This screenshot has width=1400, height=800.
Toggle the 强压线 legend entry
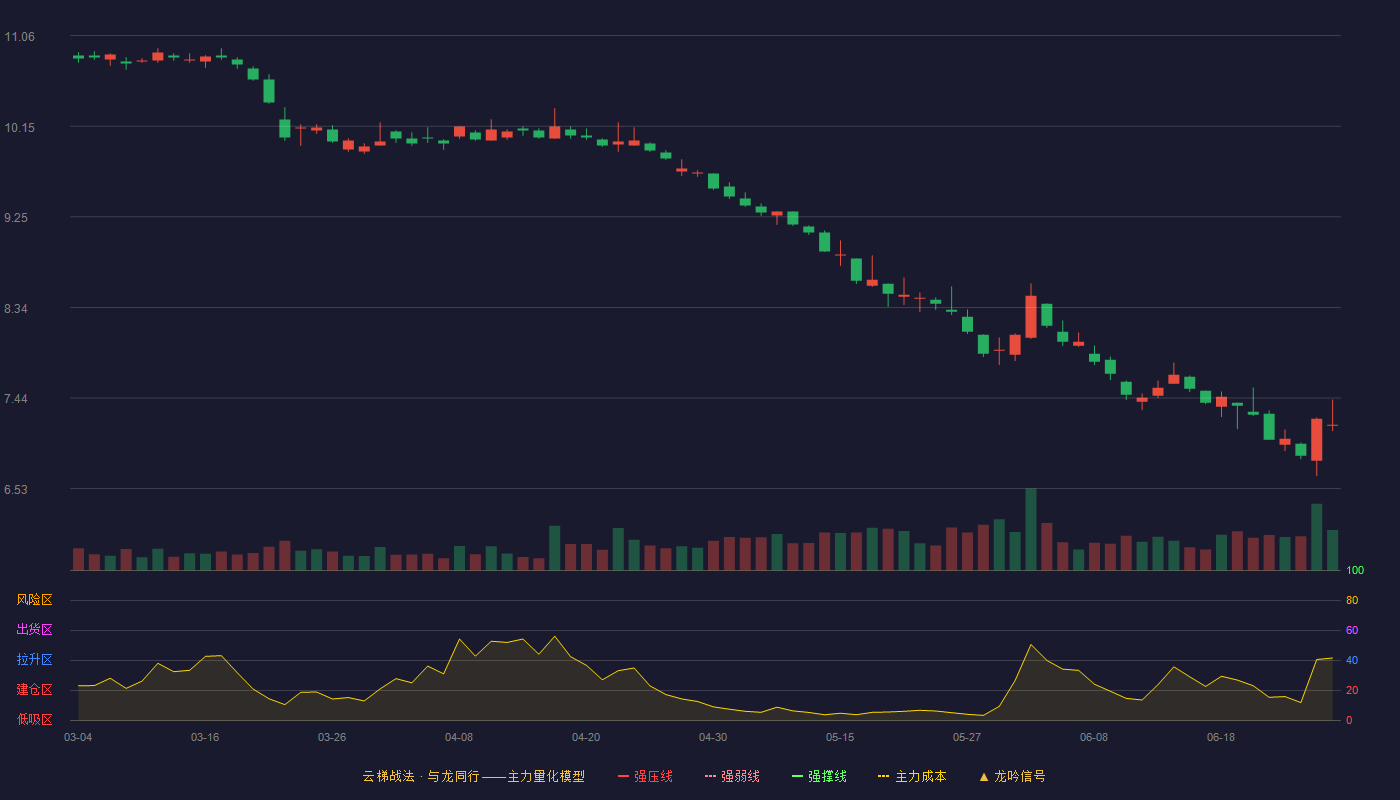tap(645, 776)
